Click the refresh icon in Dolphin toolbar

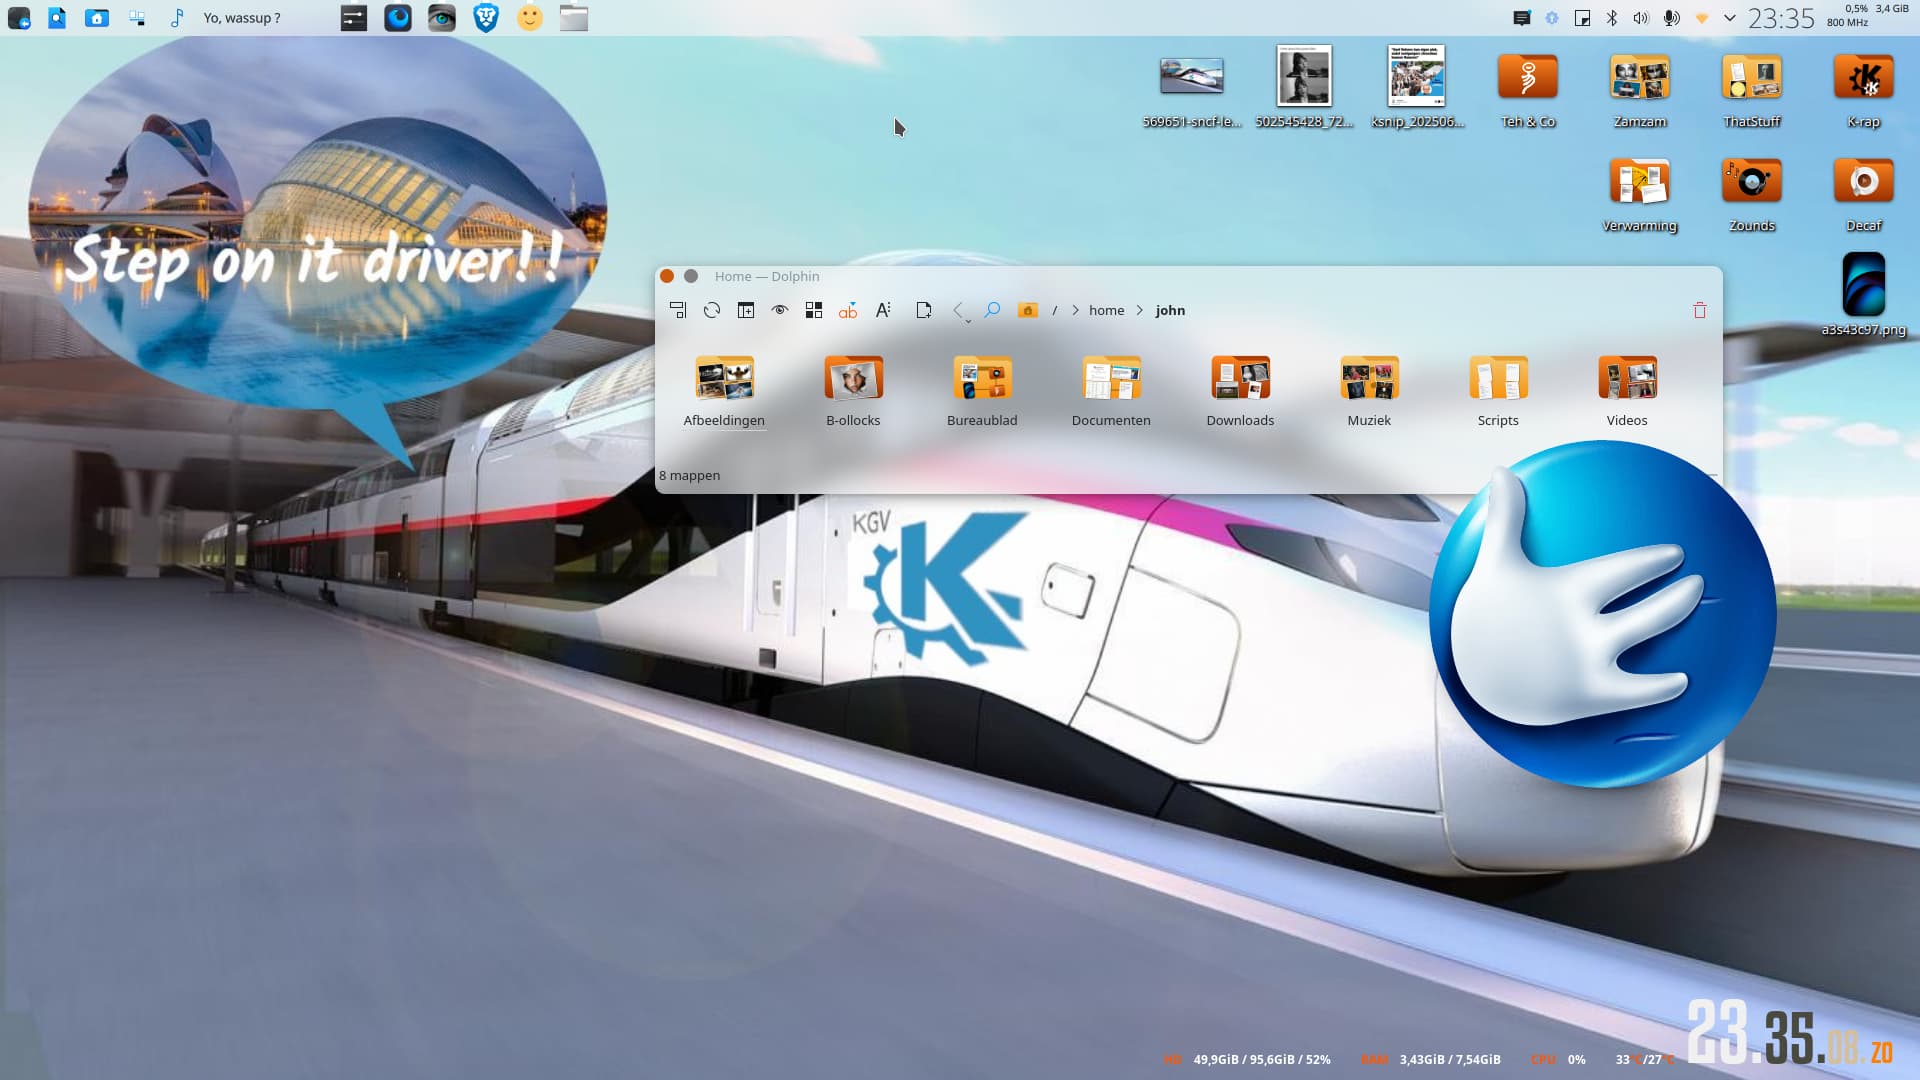712,310
